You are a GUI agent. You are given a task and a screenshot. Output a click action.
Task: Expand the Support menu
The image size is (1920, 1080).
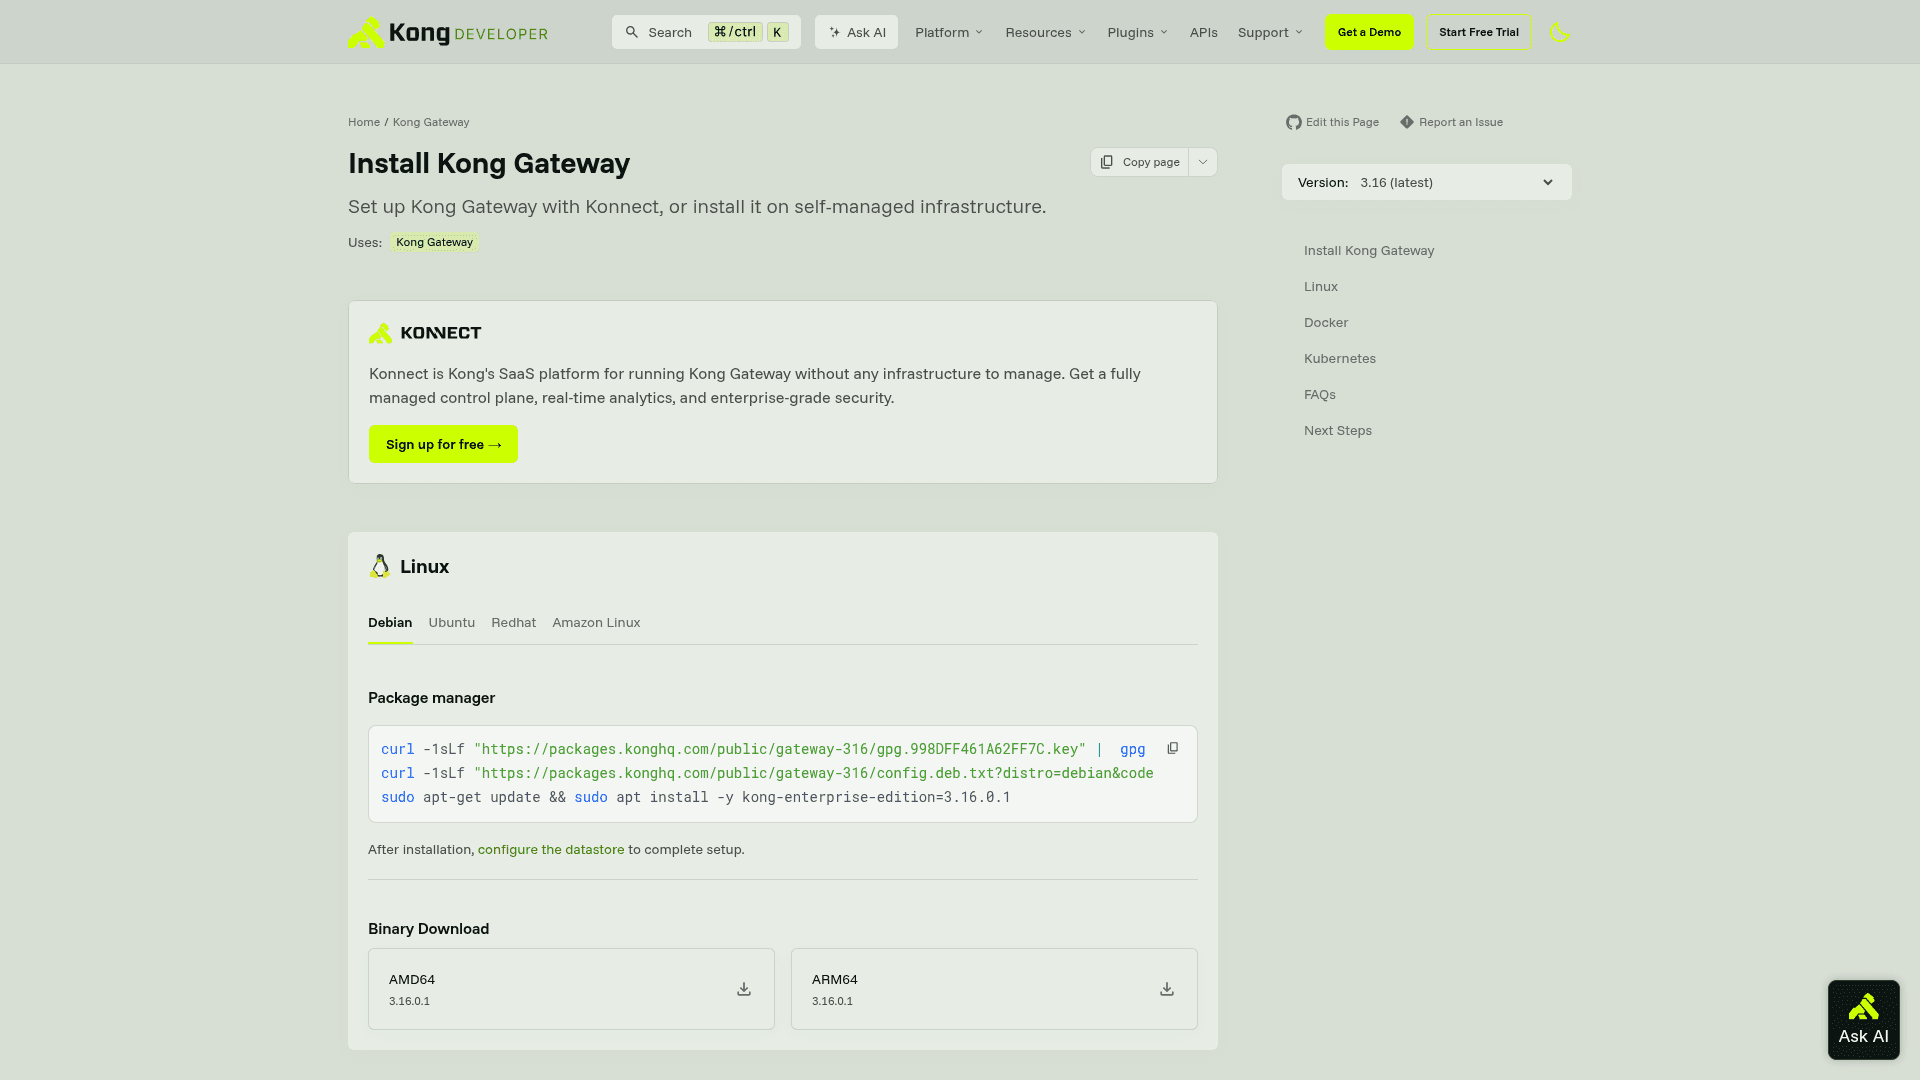(x=1271, y=32)
